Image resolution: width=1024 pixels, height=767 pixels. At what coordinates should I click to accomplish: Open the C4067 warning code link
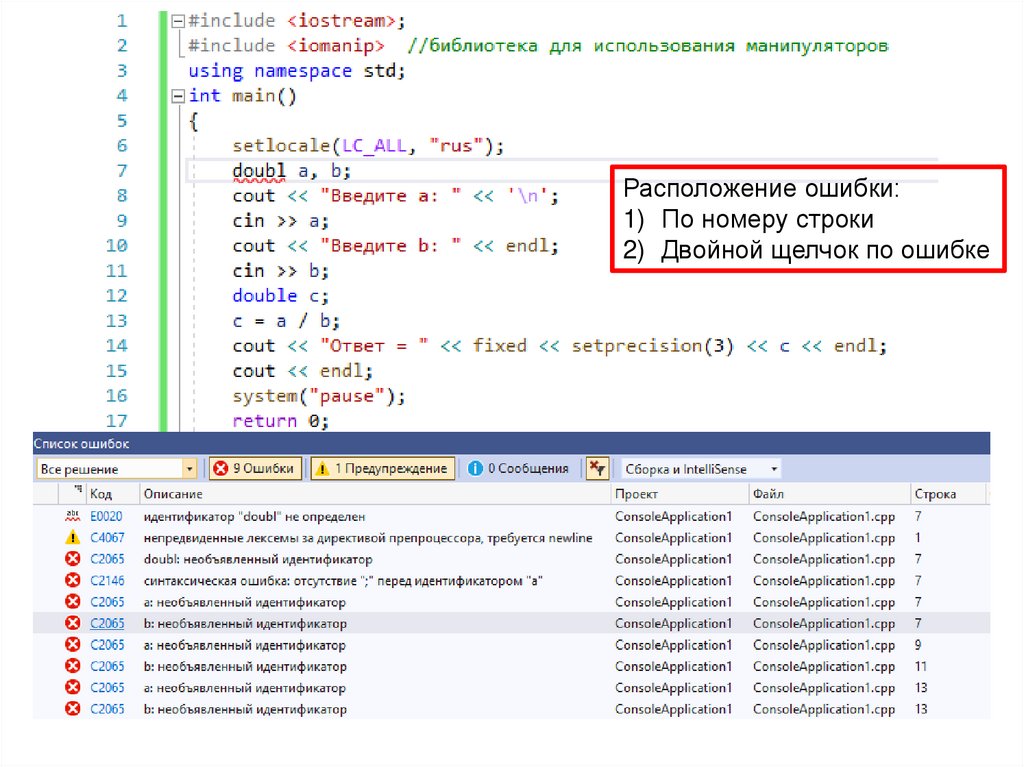(107, 538)
